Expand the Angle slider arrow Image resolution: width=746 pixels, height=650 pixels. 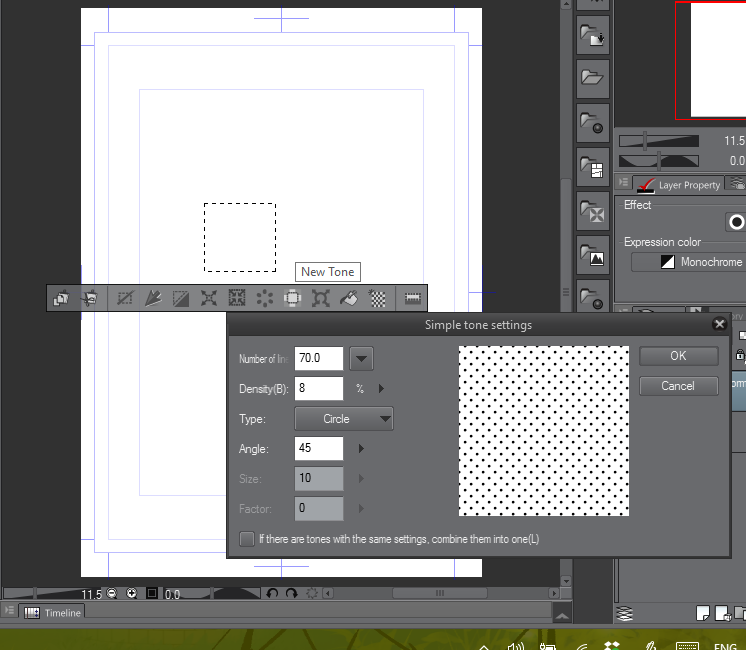tap(360, 449)
